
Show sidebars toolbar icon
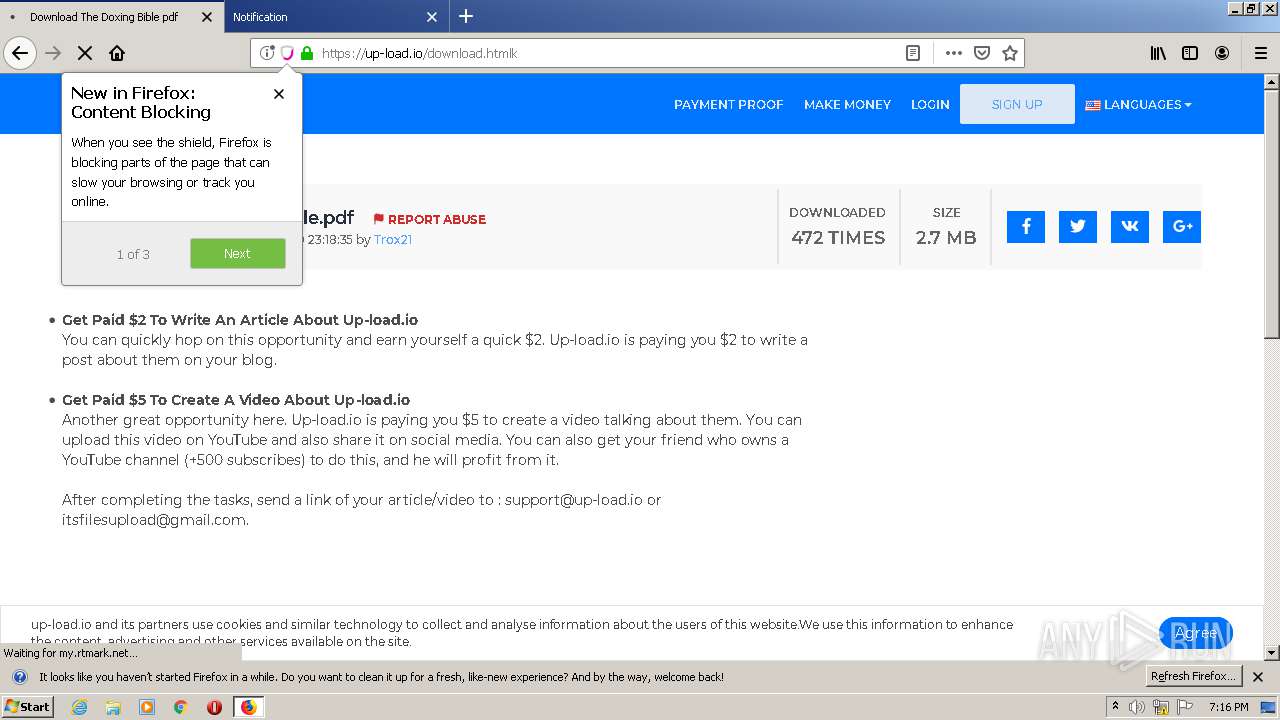(x=1190, y=53)
